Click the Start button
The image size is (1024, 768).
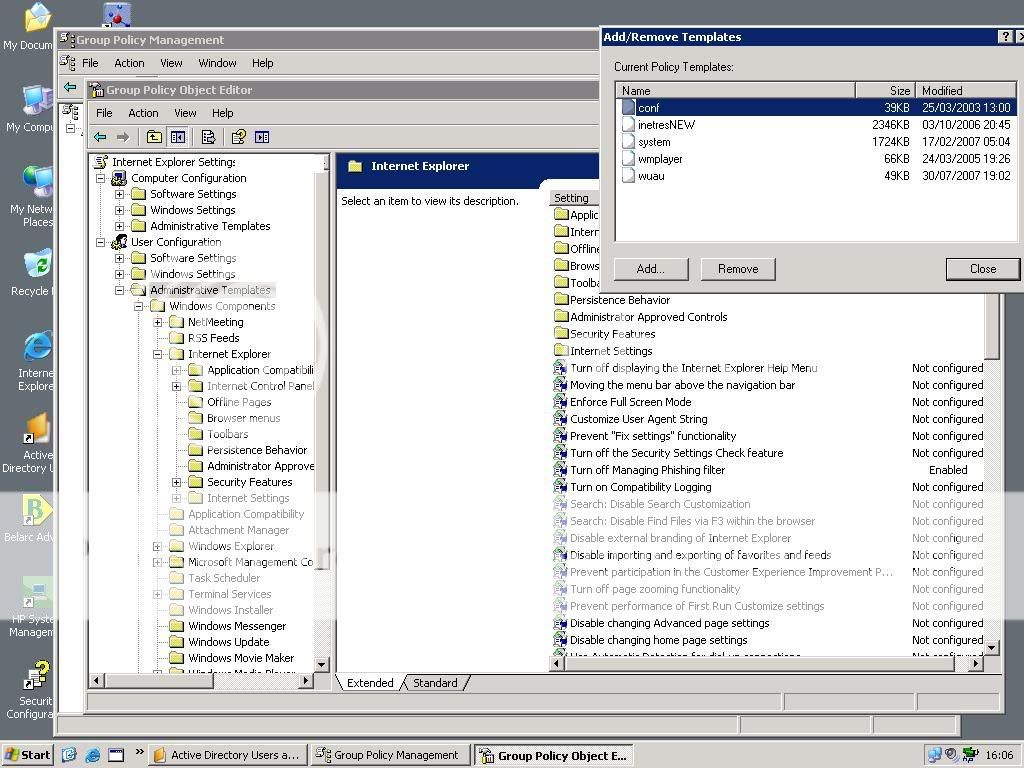coord(27,755)
